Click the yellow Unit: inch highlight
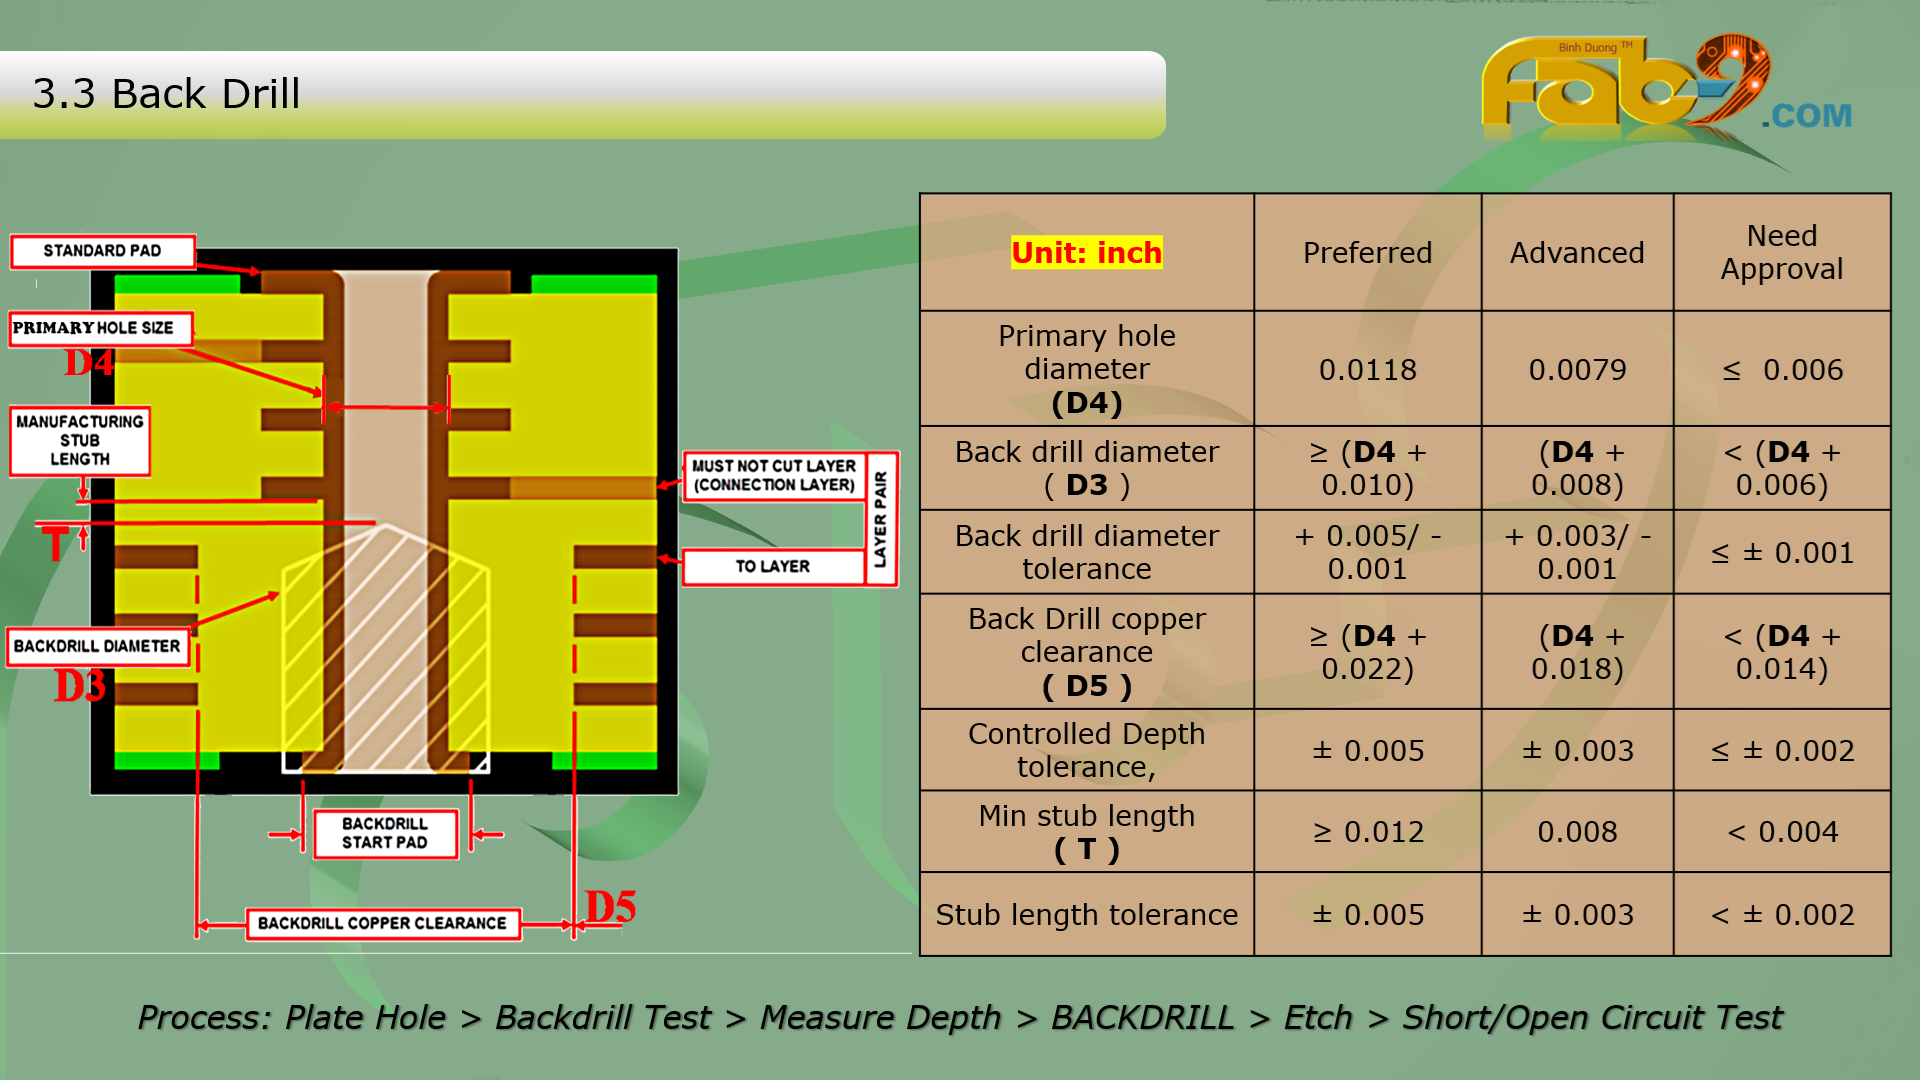This screenshot has height=1080, width=1920. [x=1086, y=253]
